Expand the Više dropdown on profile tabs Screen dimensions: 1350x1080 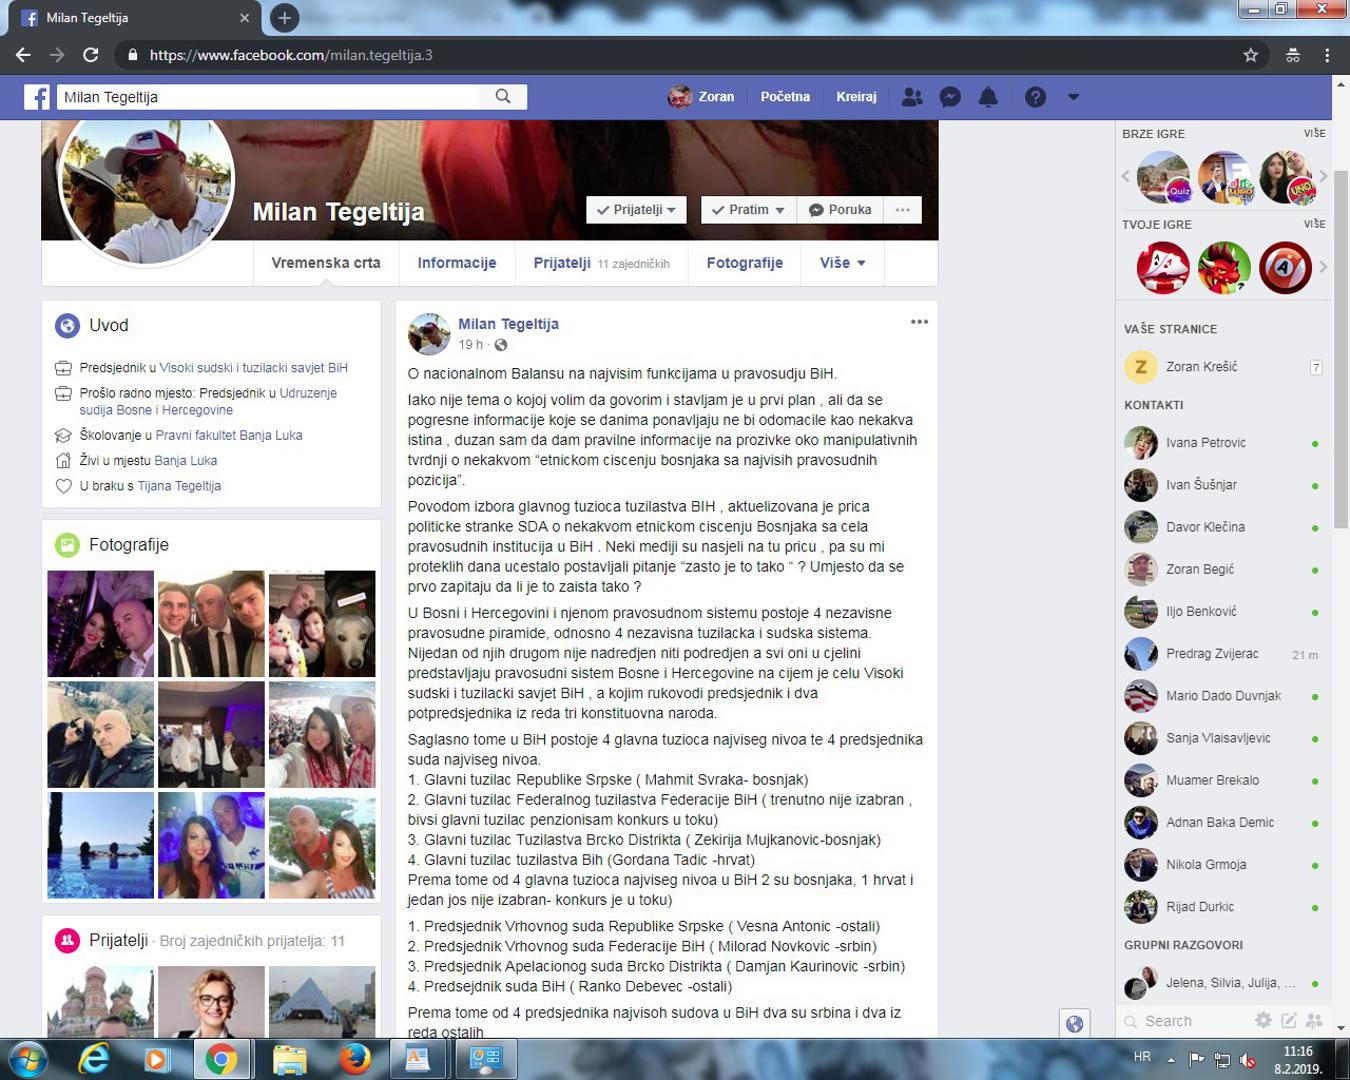(x=842, y=263)
